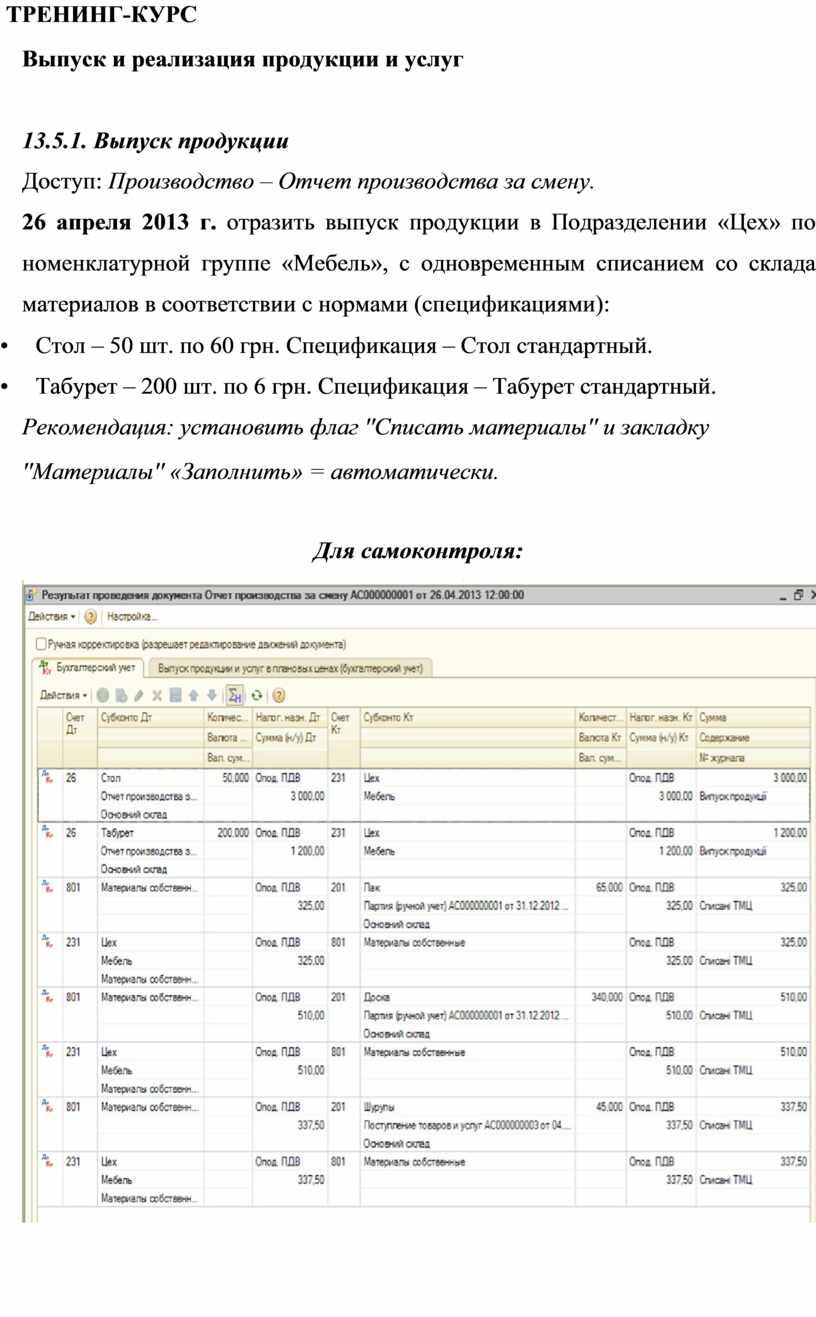Click the green Refresh icon
This screenshot has height=1317, width=816.
pos(257,695)
